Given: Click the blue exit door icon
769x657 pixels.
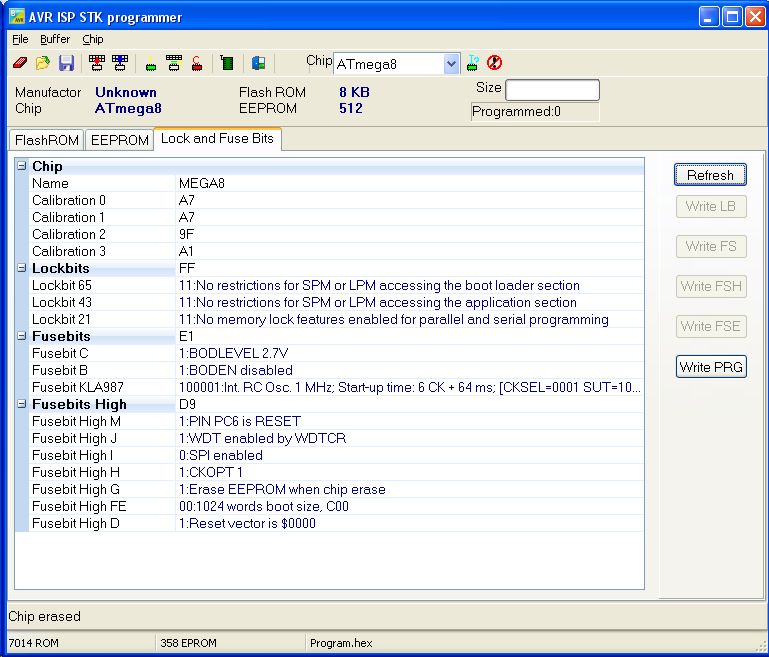Looking at the screenshot, I should click(258, 63).
